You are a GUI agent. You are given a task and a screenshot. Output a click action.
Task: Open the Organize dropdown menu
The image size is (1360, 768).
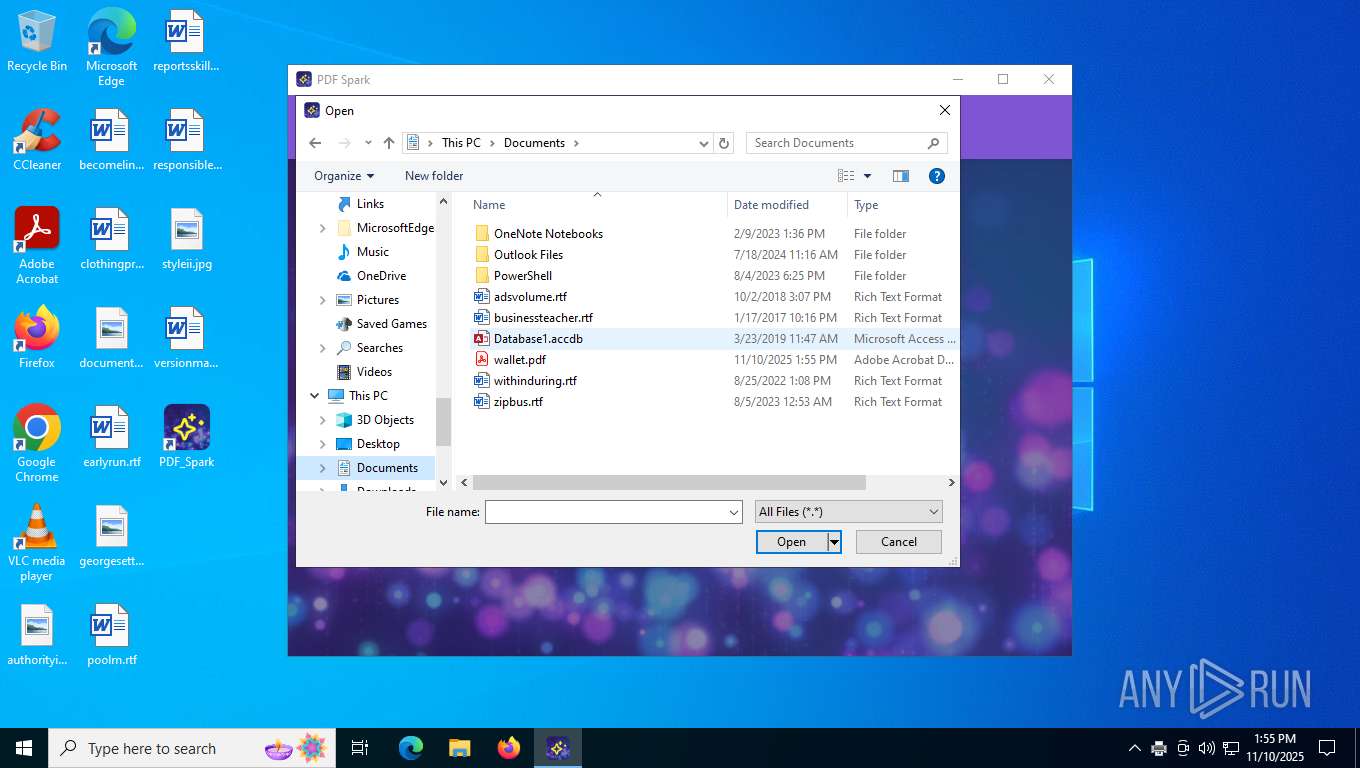tap(344, 176)
